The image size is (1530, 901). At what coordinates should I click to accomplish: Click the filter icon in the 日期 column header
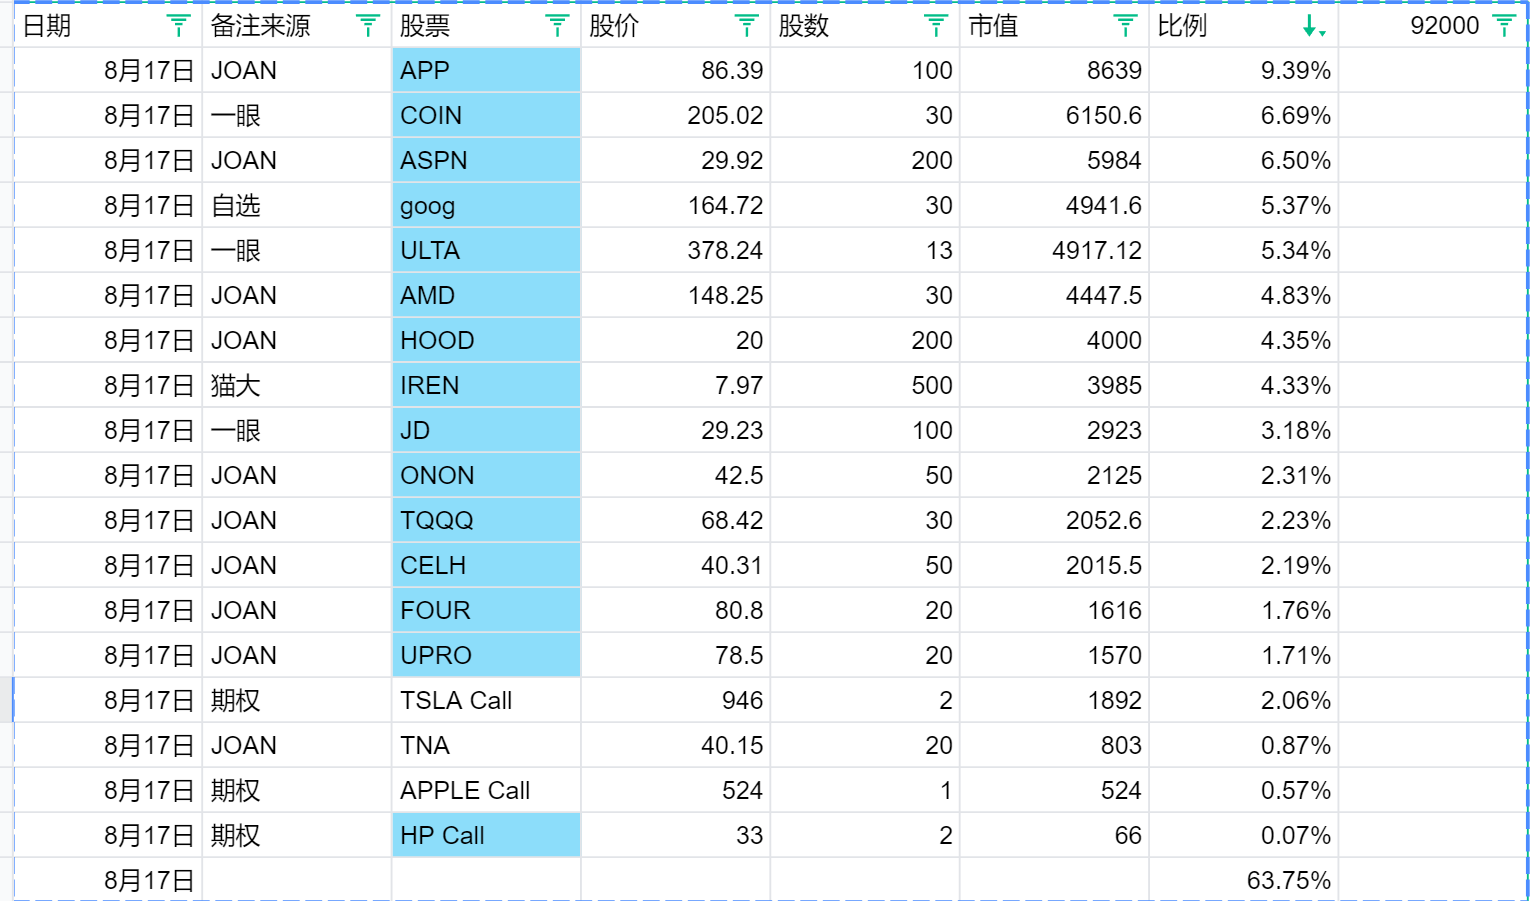178,26
